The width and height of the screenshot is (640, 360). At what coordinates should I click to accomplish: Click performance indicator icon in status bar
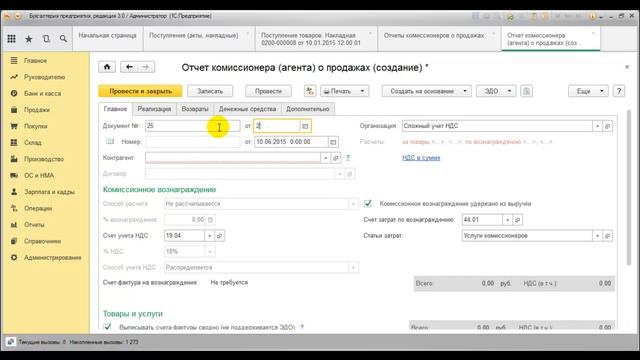click(11, 342)
